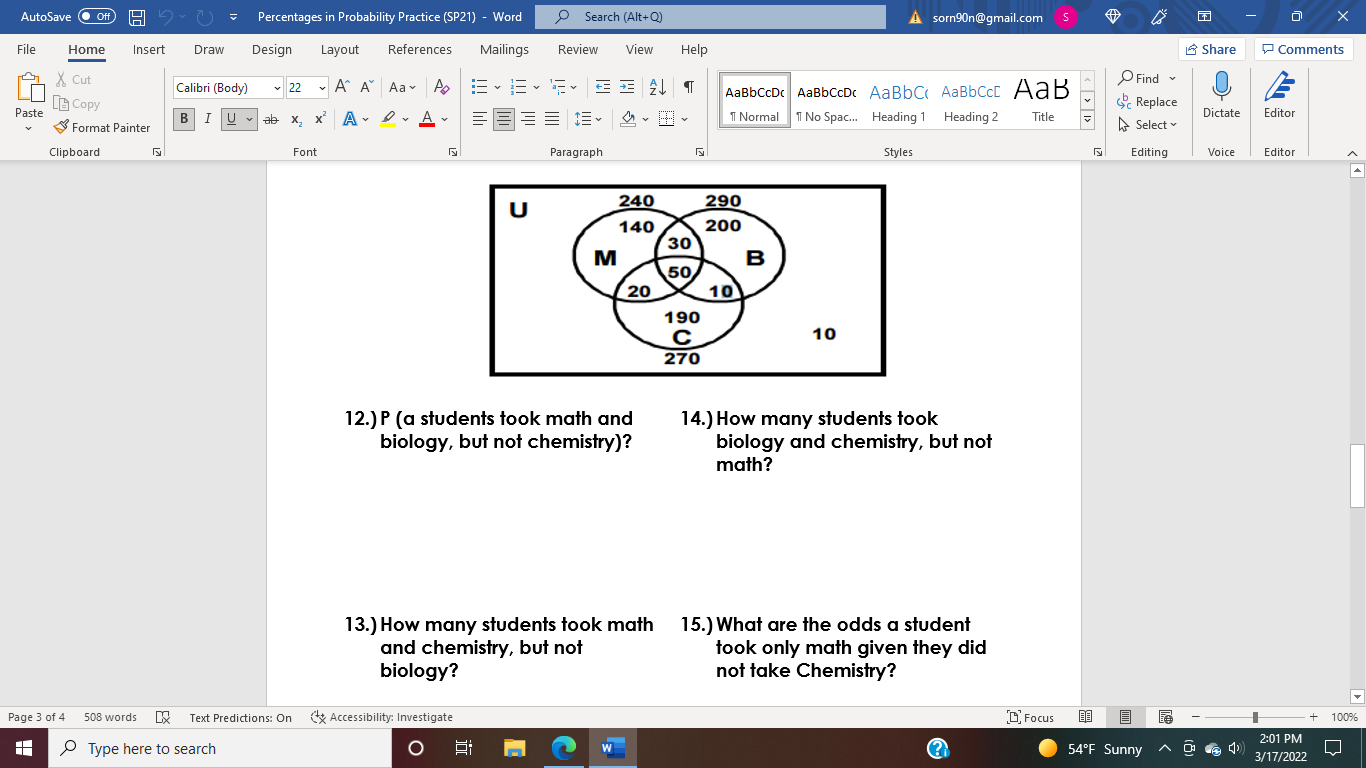Increase font size with the larger A icon
Viewport: 1366px width, 768px height.
tap(342, 87)
